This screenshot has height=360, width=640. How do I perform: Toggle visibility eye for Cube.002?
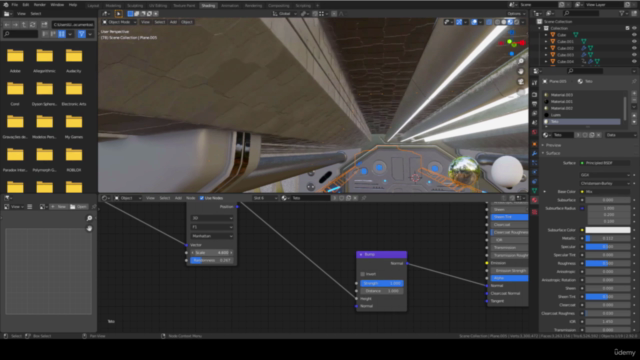[x=634, y=48]
